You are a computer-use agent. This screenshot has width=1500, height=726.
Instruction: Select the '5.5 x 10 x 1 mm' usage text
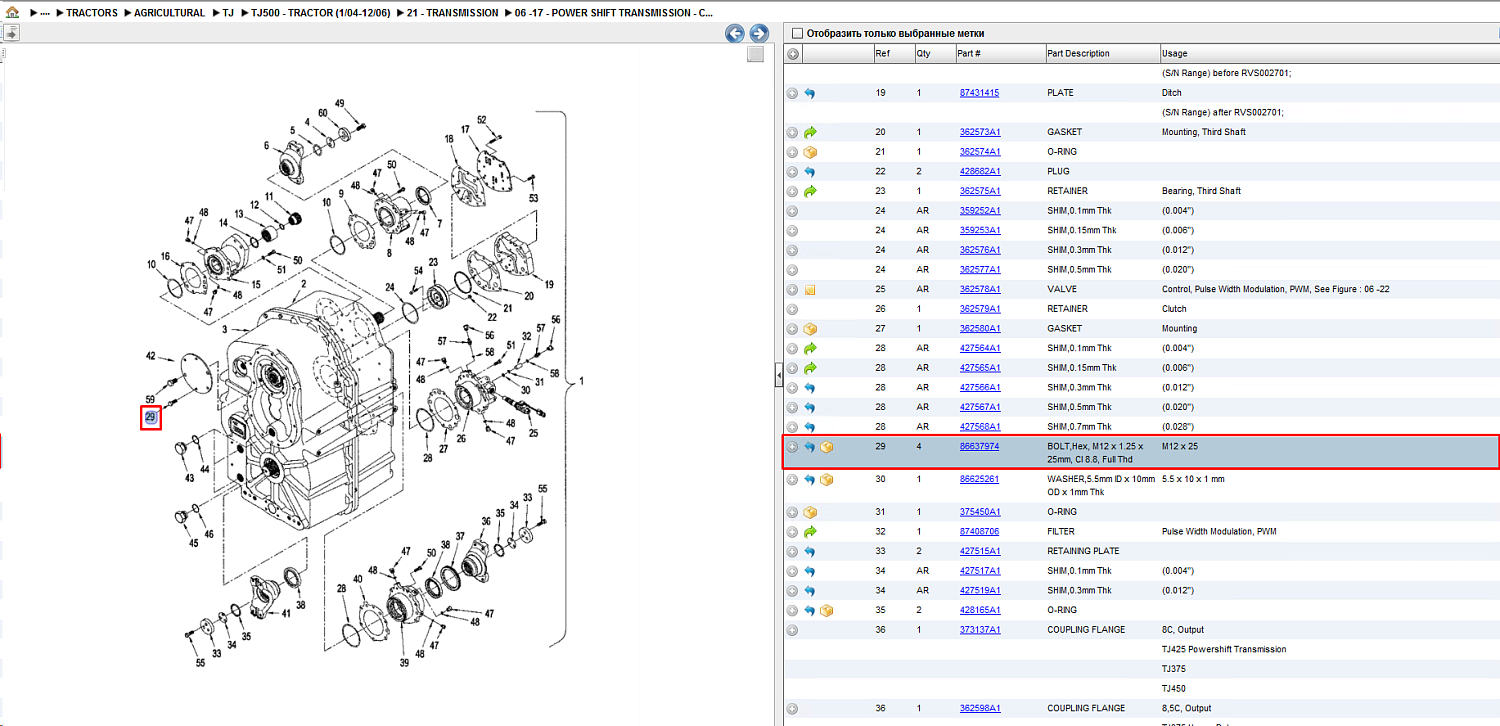(x=1193, y=480)
